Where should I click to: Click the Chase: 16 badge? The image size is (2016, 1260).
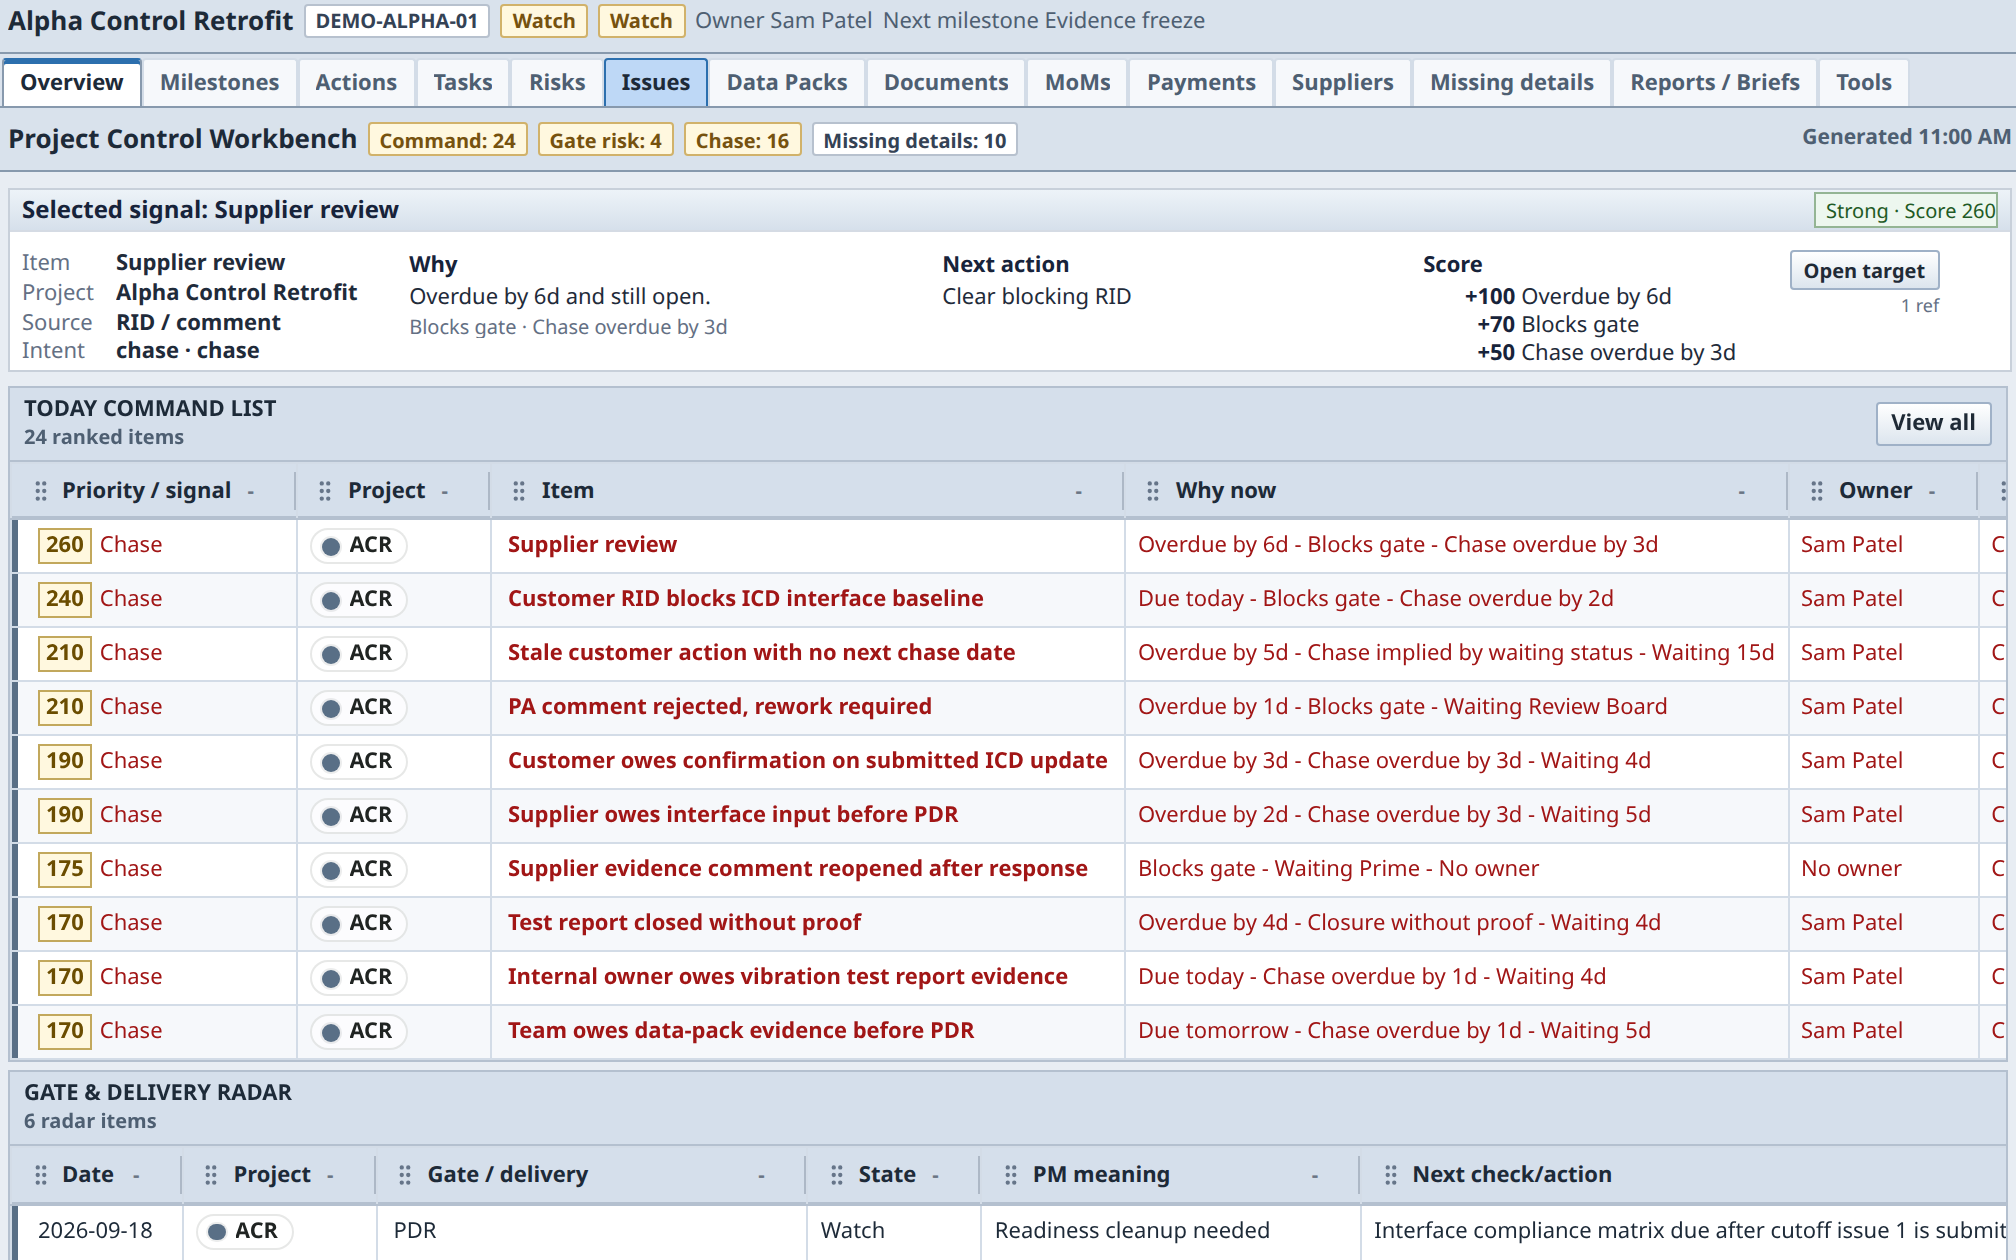coord(742,140)
